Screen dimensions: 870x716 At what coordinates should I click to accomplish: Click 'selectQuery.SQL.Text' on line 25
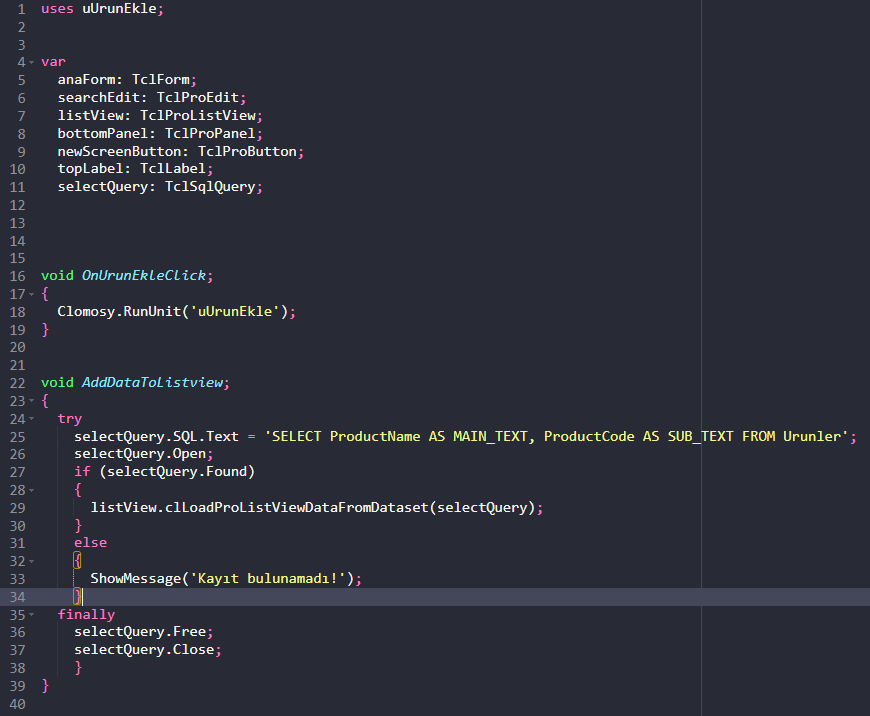(156, 436)
